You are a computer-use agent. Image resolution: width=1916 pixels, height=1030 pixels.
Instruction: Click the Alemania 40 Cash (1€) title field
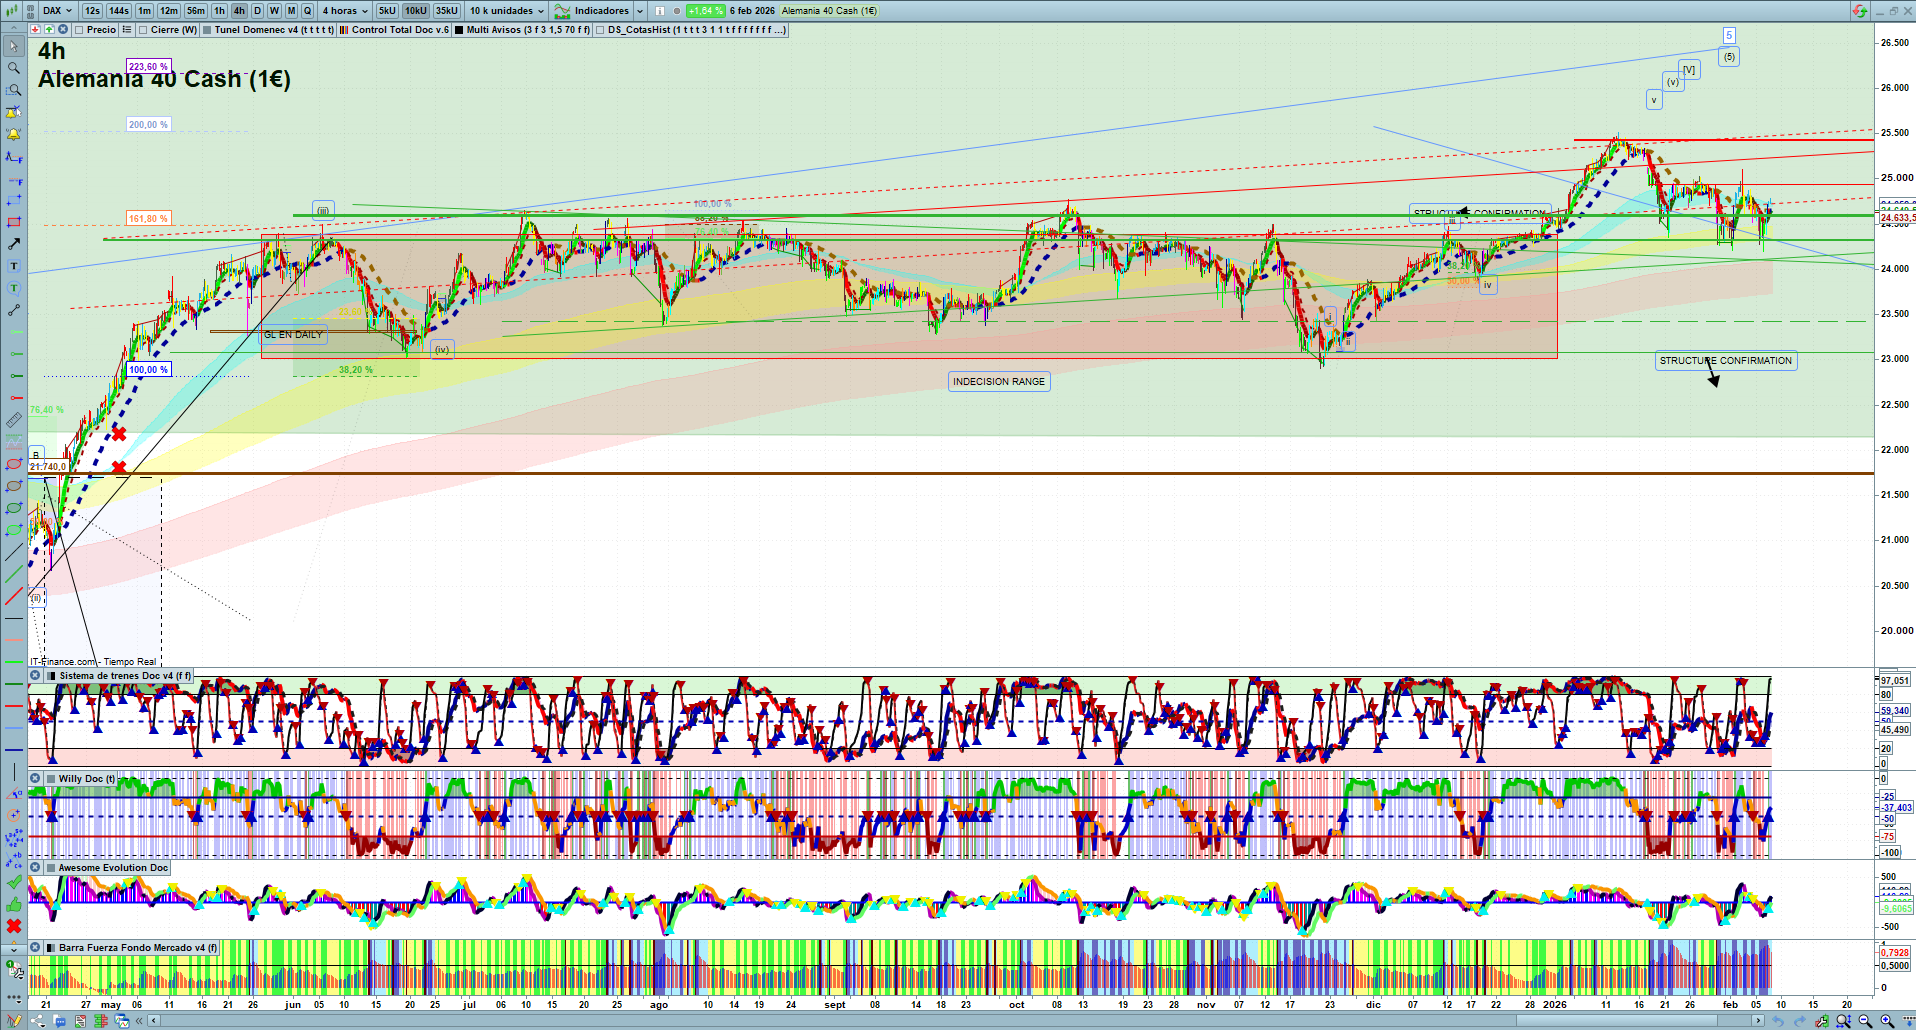[x=829, y=11]
